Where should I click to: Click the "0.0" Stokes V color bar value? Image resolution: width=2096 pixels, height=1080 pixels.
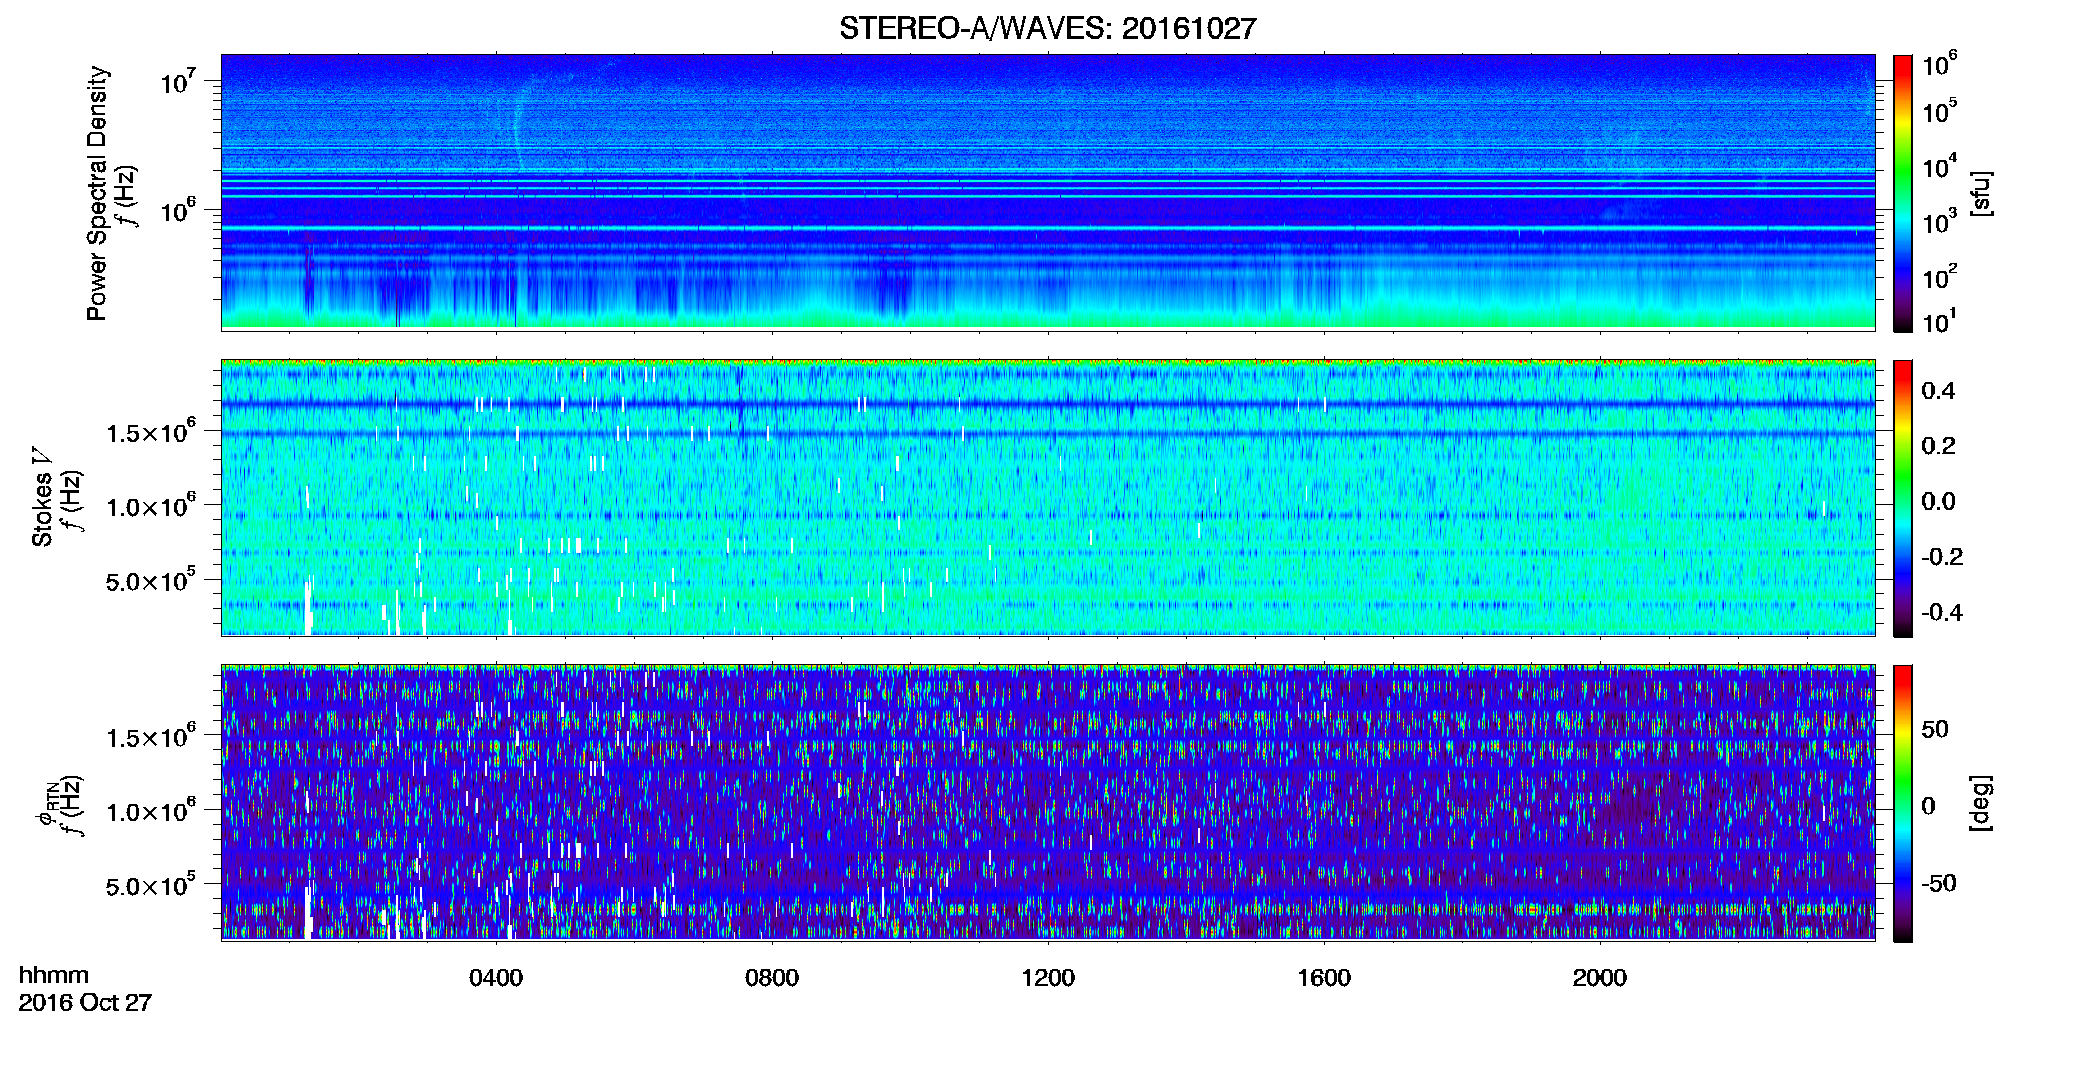[x=1938, y=502]
